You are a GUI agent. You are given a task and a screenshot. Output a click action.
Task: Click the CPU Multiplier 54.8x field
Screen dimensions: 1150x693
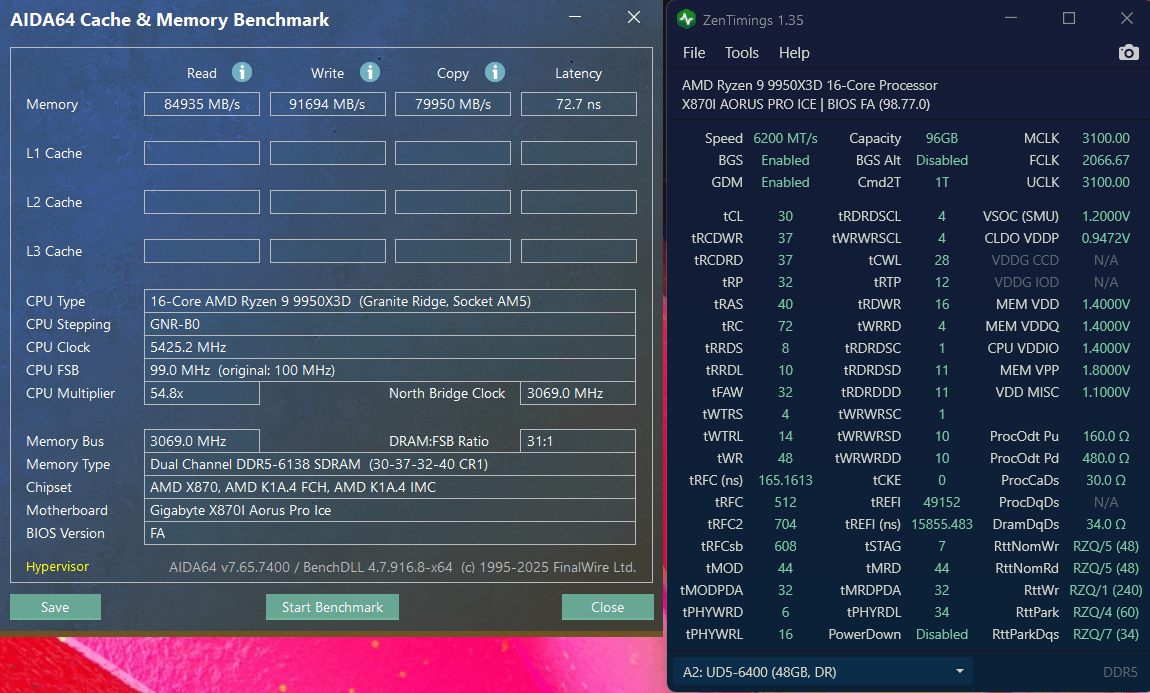[202, 393]
